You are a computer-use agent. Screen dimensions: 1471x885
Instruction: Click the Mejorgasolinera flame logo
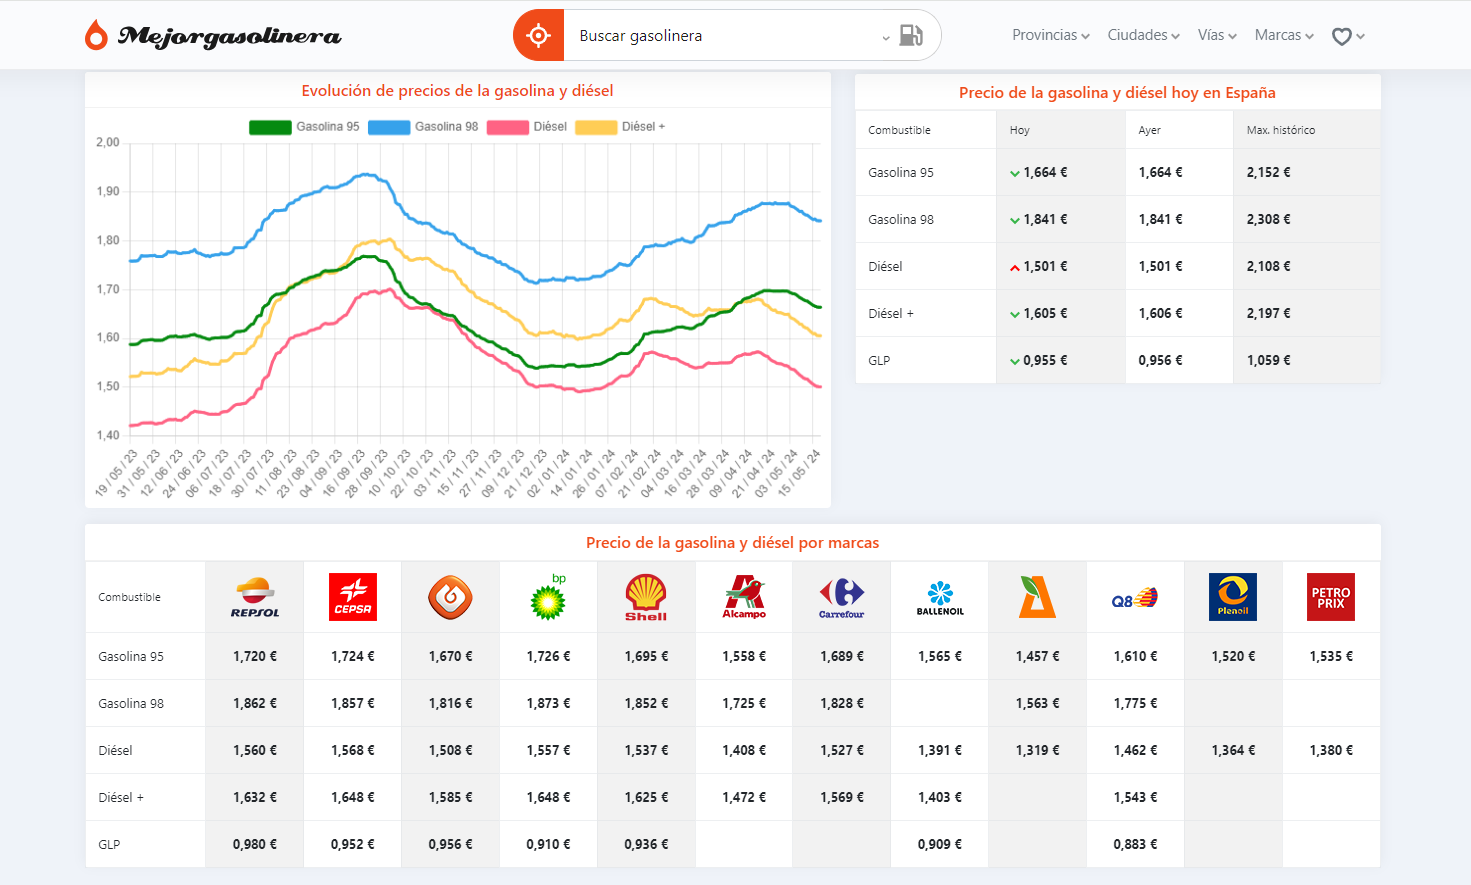[96, 35]
